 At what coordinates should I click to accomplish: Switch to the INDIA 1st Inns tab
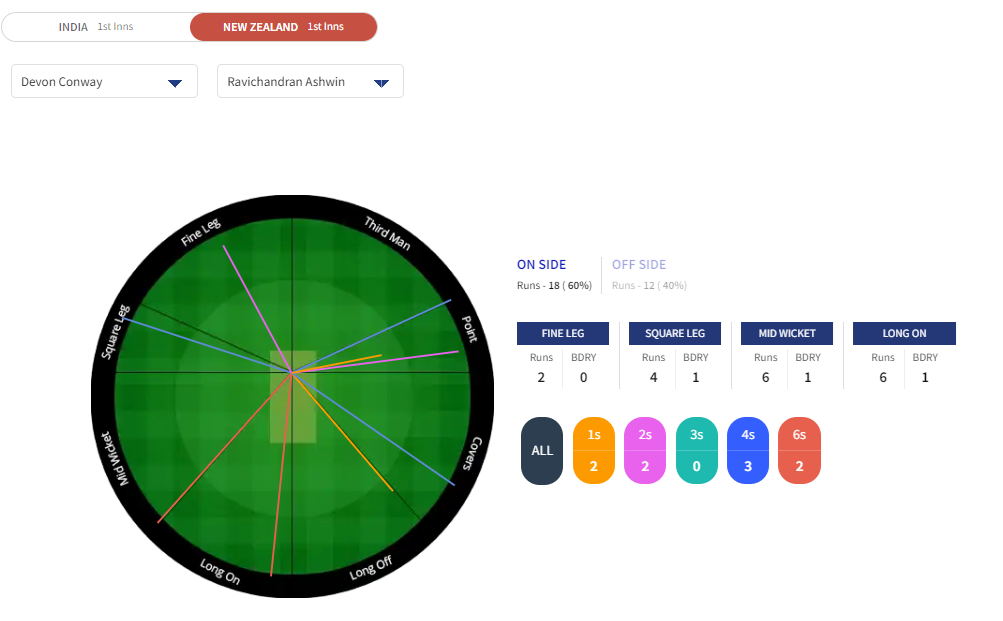pos(96,27)
